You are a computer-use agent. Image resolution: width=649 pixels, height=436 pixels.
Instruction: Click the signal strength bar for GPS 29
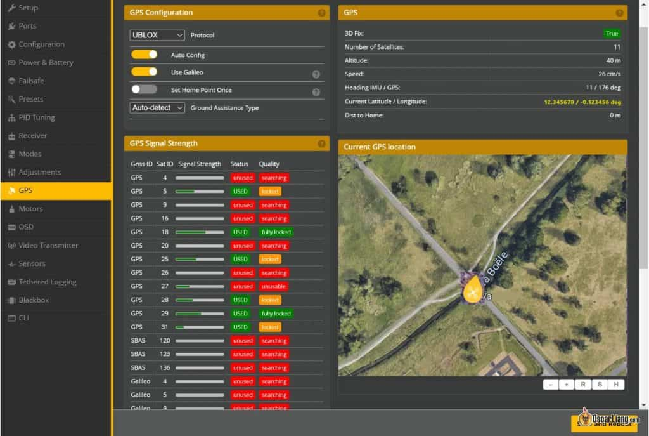[x=200, y=313]
